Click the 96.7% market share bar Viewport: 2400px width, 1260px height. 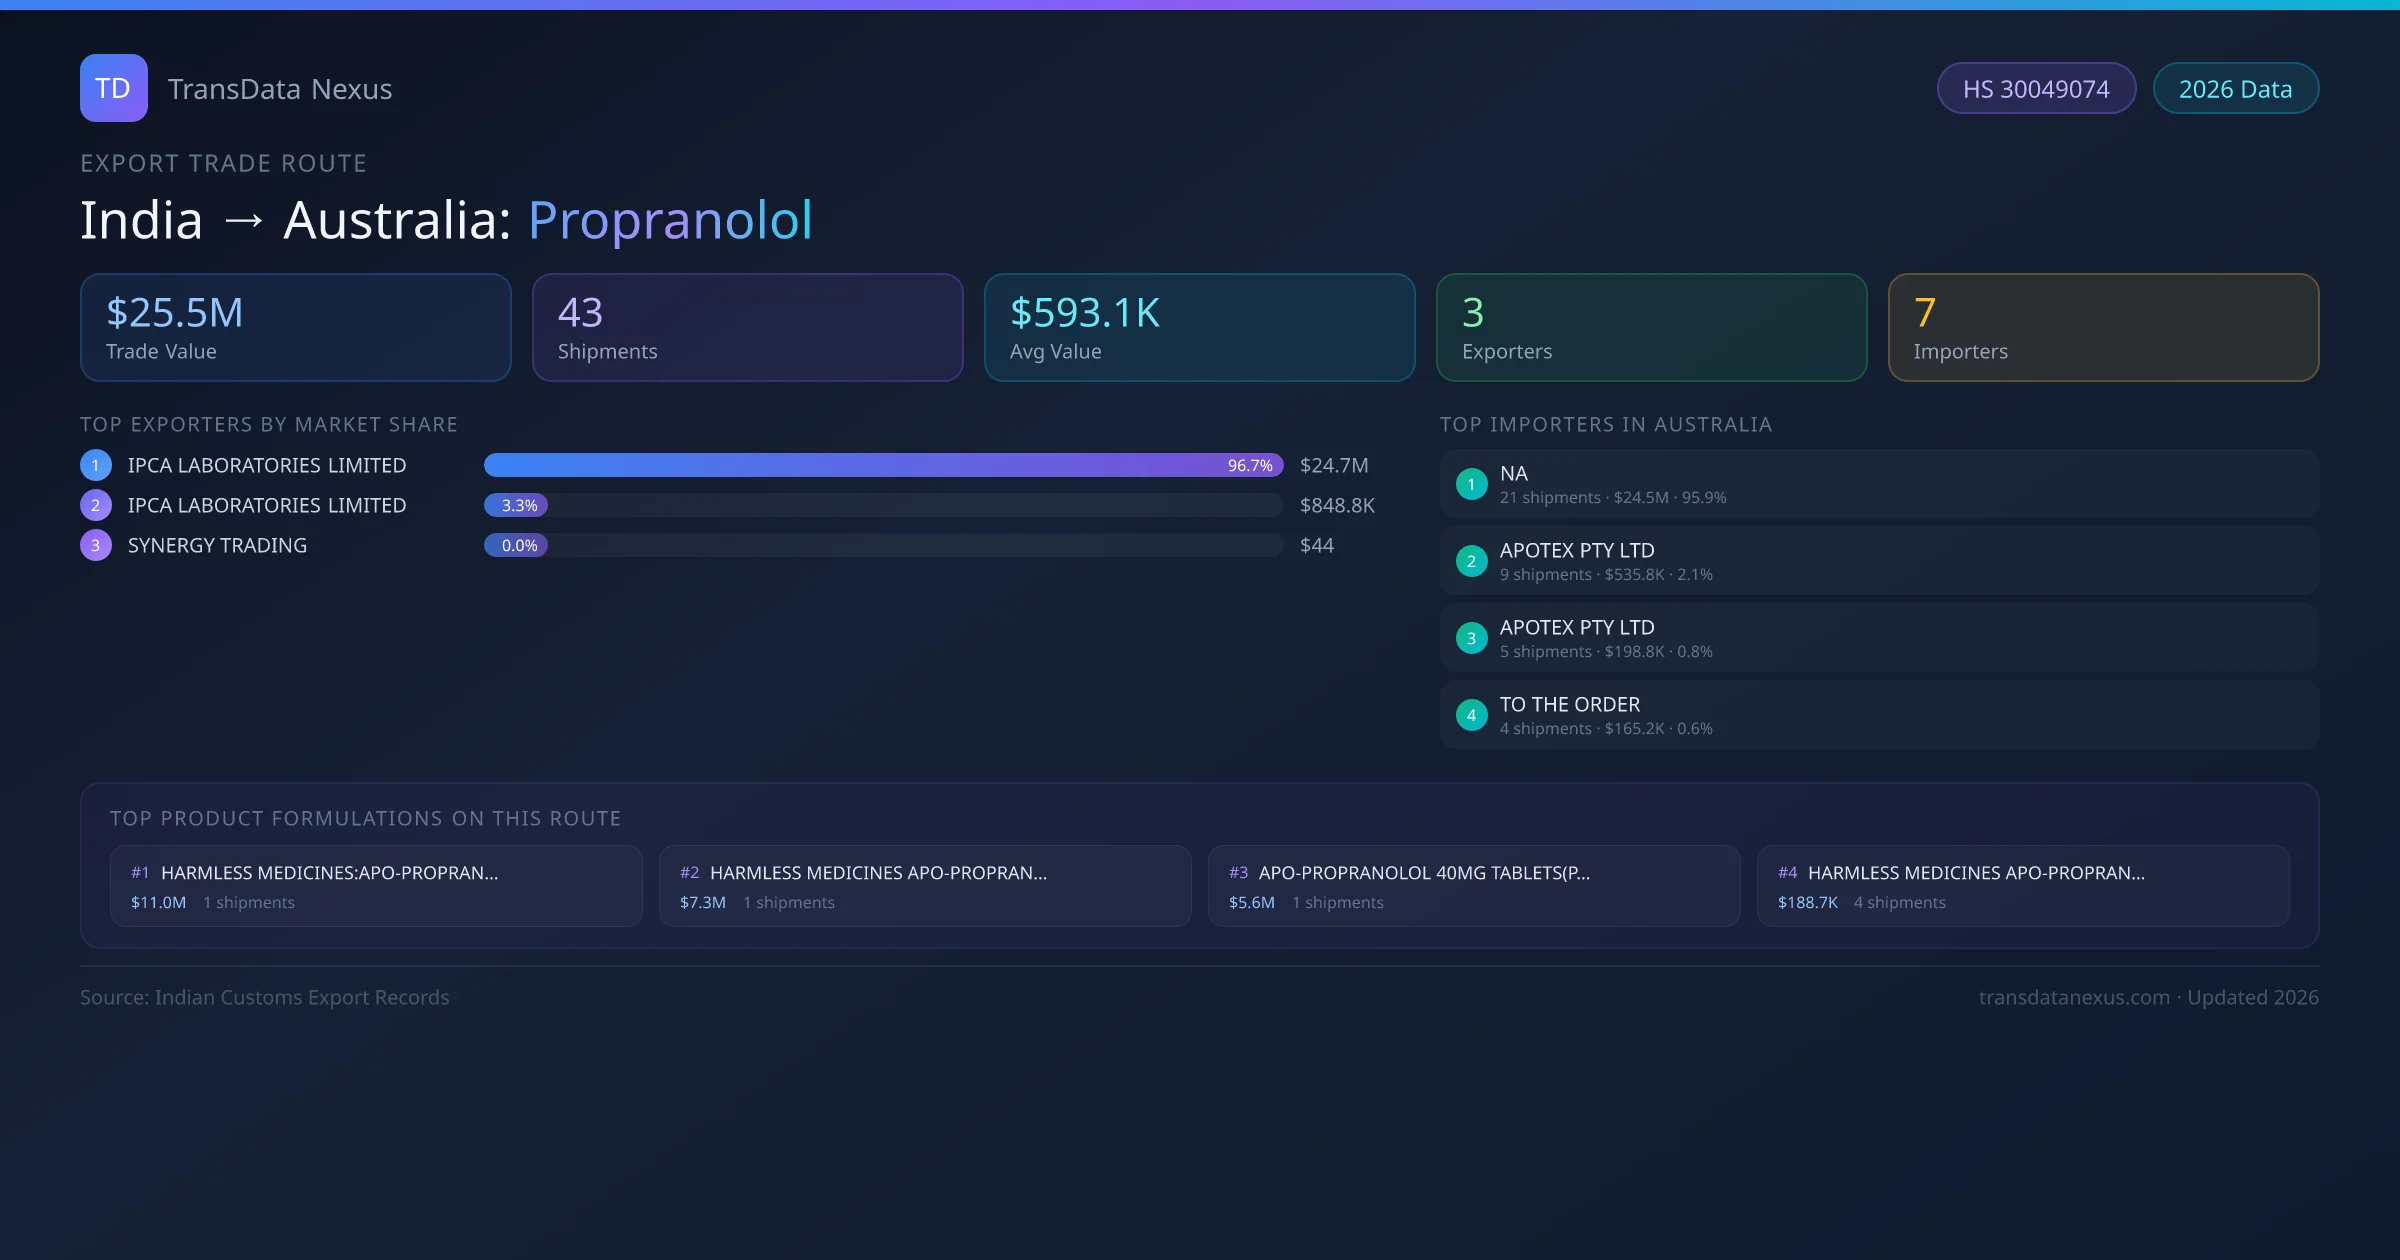(x=883, y=465)
